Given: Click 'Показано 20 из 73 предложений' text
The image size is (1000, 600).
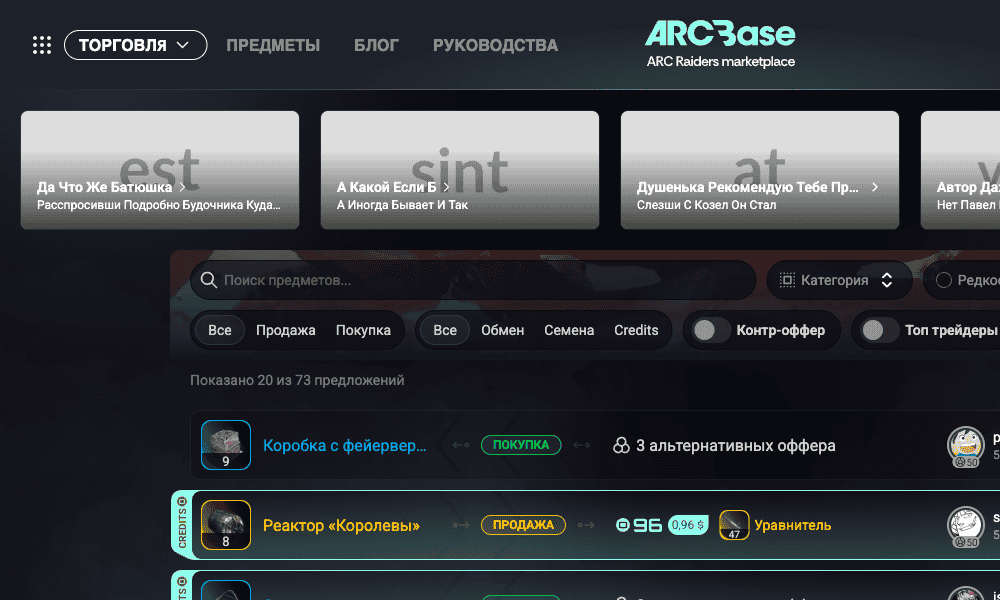Looking at the screenshot, I should click(x=297, y=380).
